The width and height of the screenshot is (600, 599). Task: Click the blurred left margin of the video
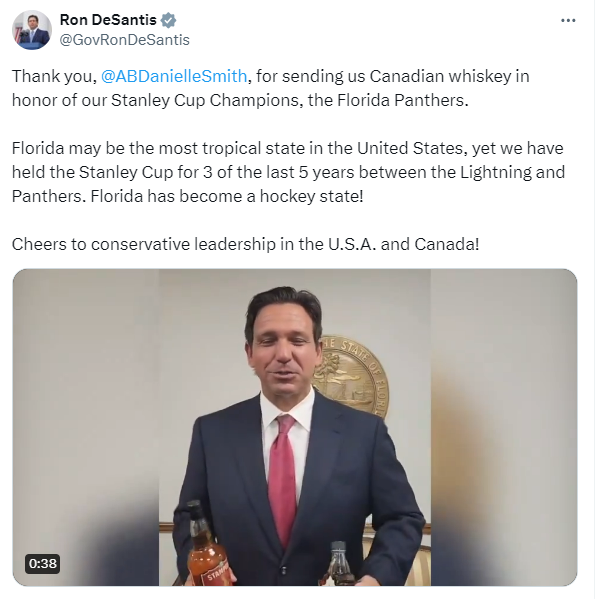tap(86, 428)
